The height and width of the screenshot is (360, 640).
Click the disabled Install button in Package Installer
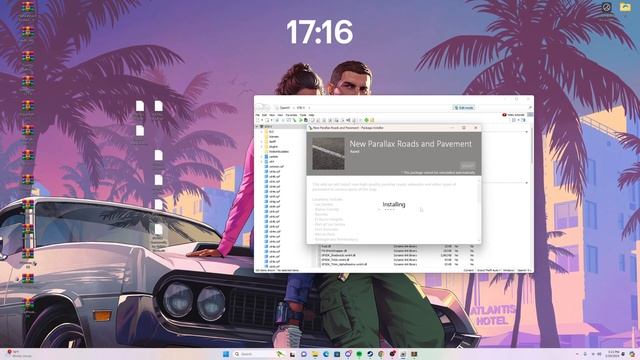pos(468,165)
